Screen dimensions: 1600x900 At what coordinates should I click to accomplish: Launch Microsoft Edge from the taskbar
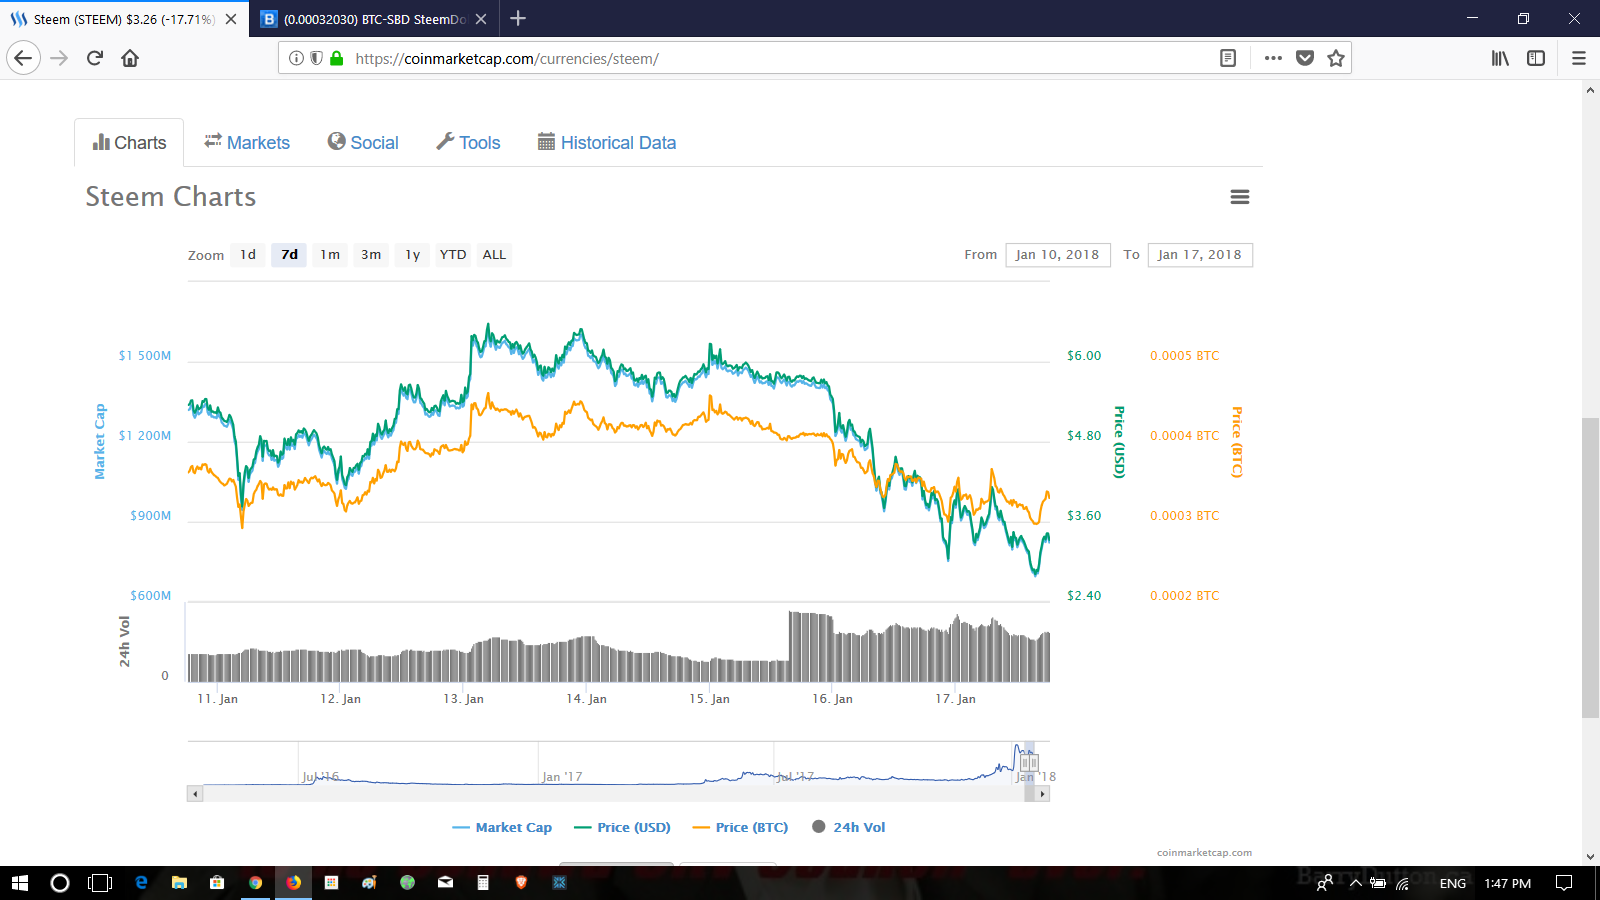(141, 883)
